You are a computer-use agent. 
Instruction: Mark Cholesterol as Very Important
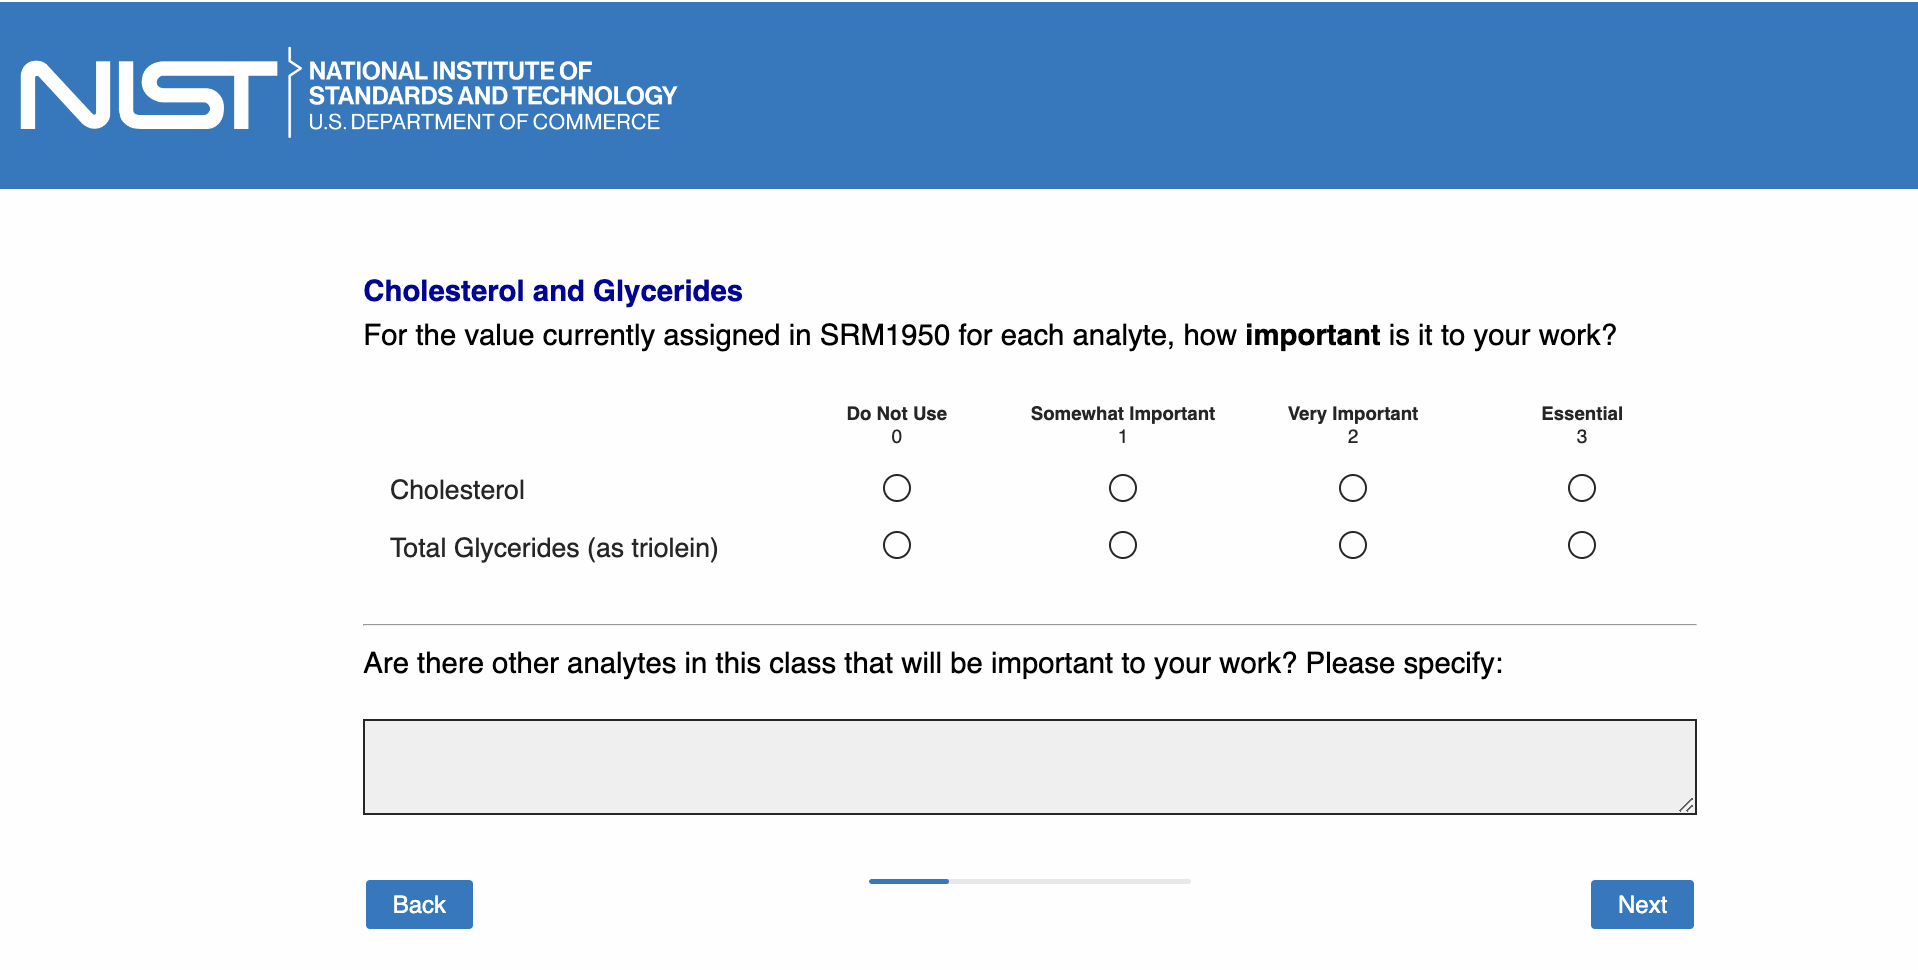click(x=1352, y=488)
